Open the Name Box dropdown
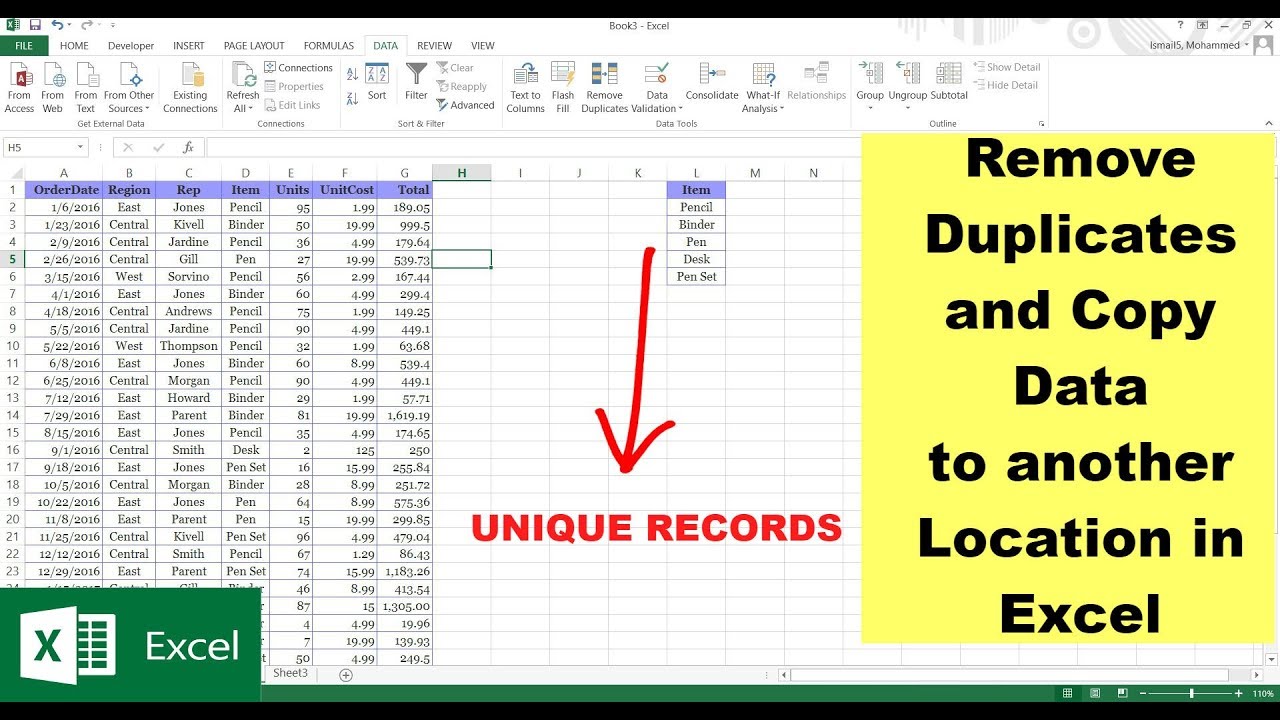The height and width of the screenshot is (720, 1280). (80, 147)
